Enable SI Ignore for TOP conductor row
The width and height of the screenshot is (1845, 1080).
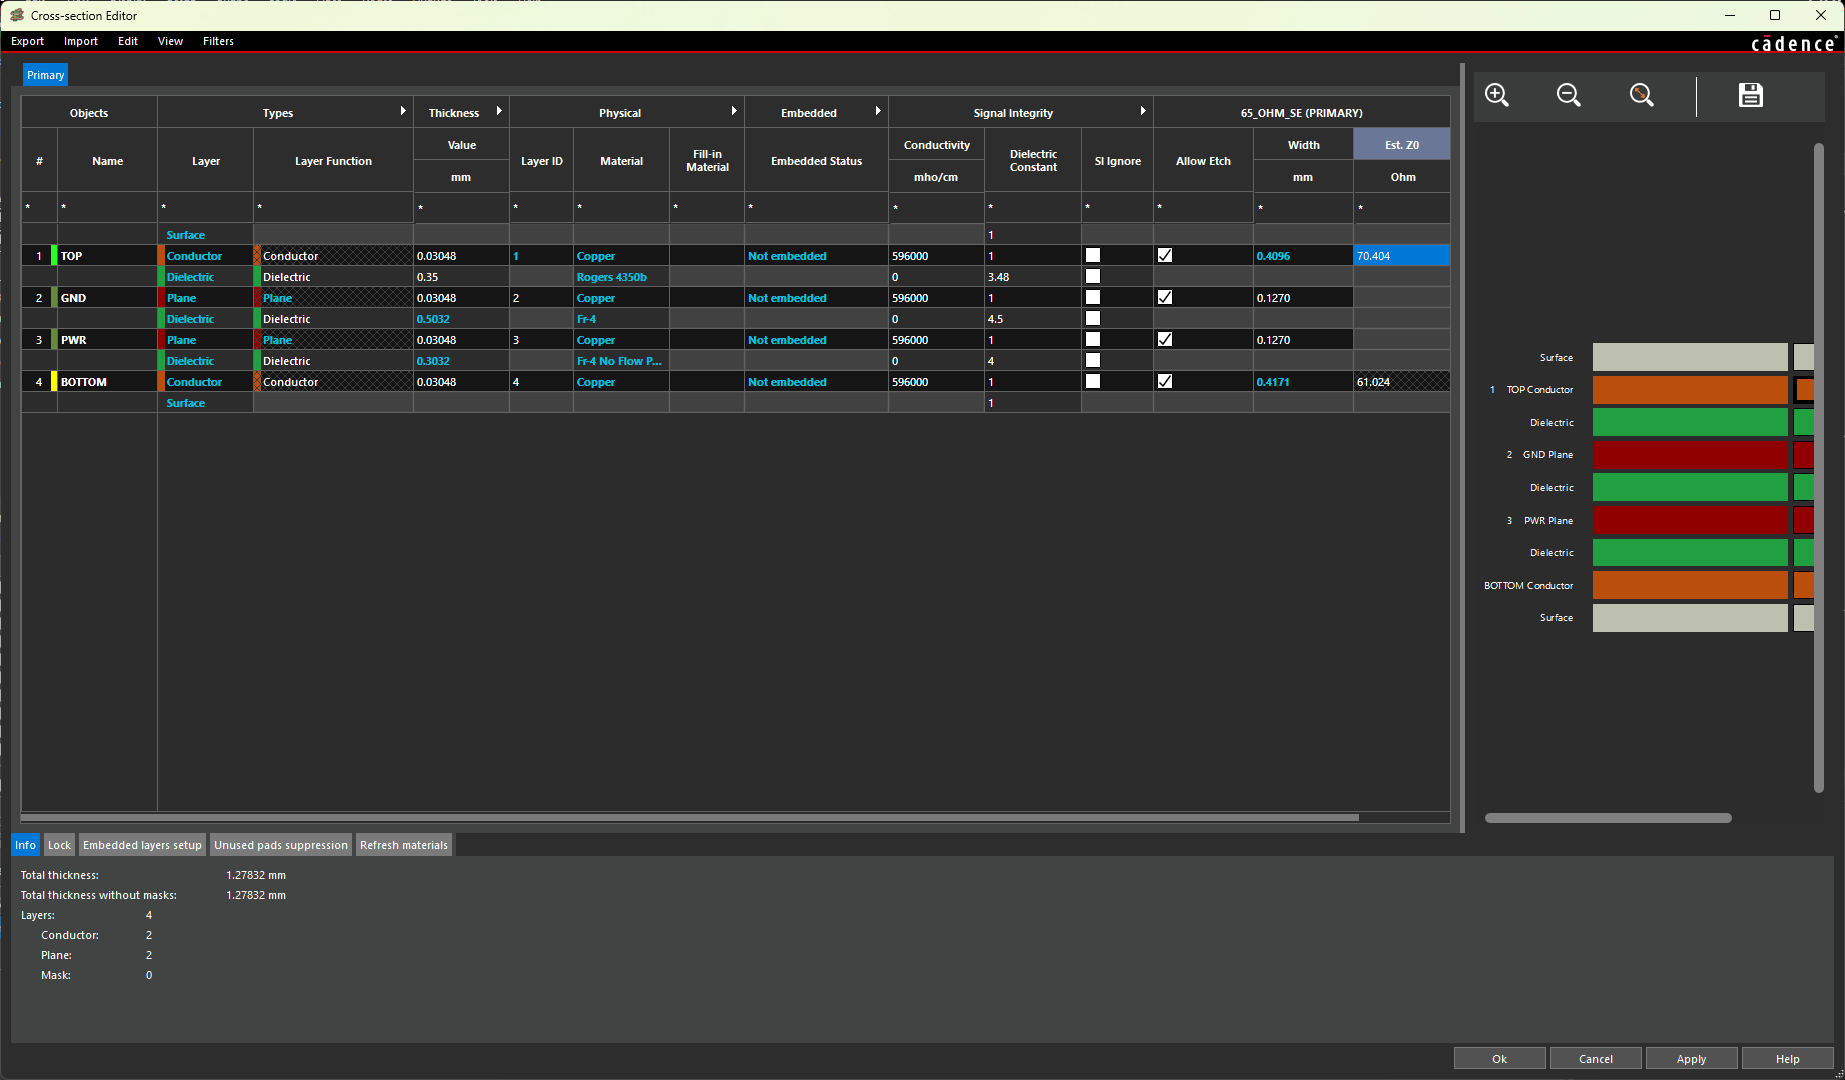(1093, 256)
